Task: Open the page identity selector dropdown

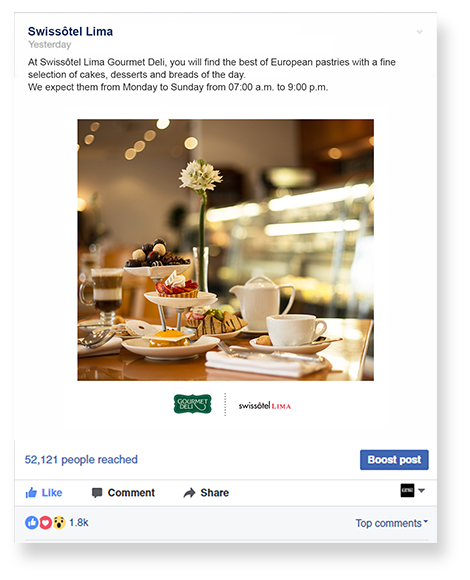Action: (422, 490)
